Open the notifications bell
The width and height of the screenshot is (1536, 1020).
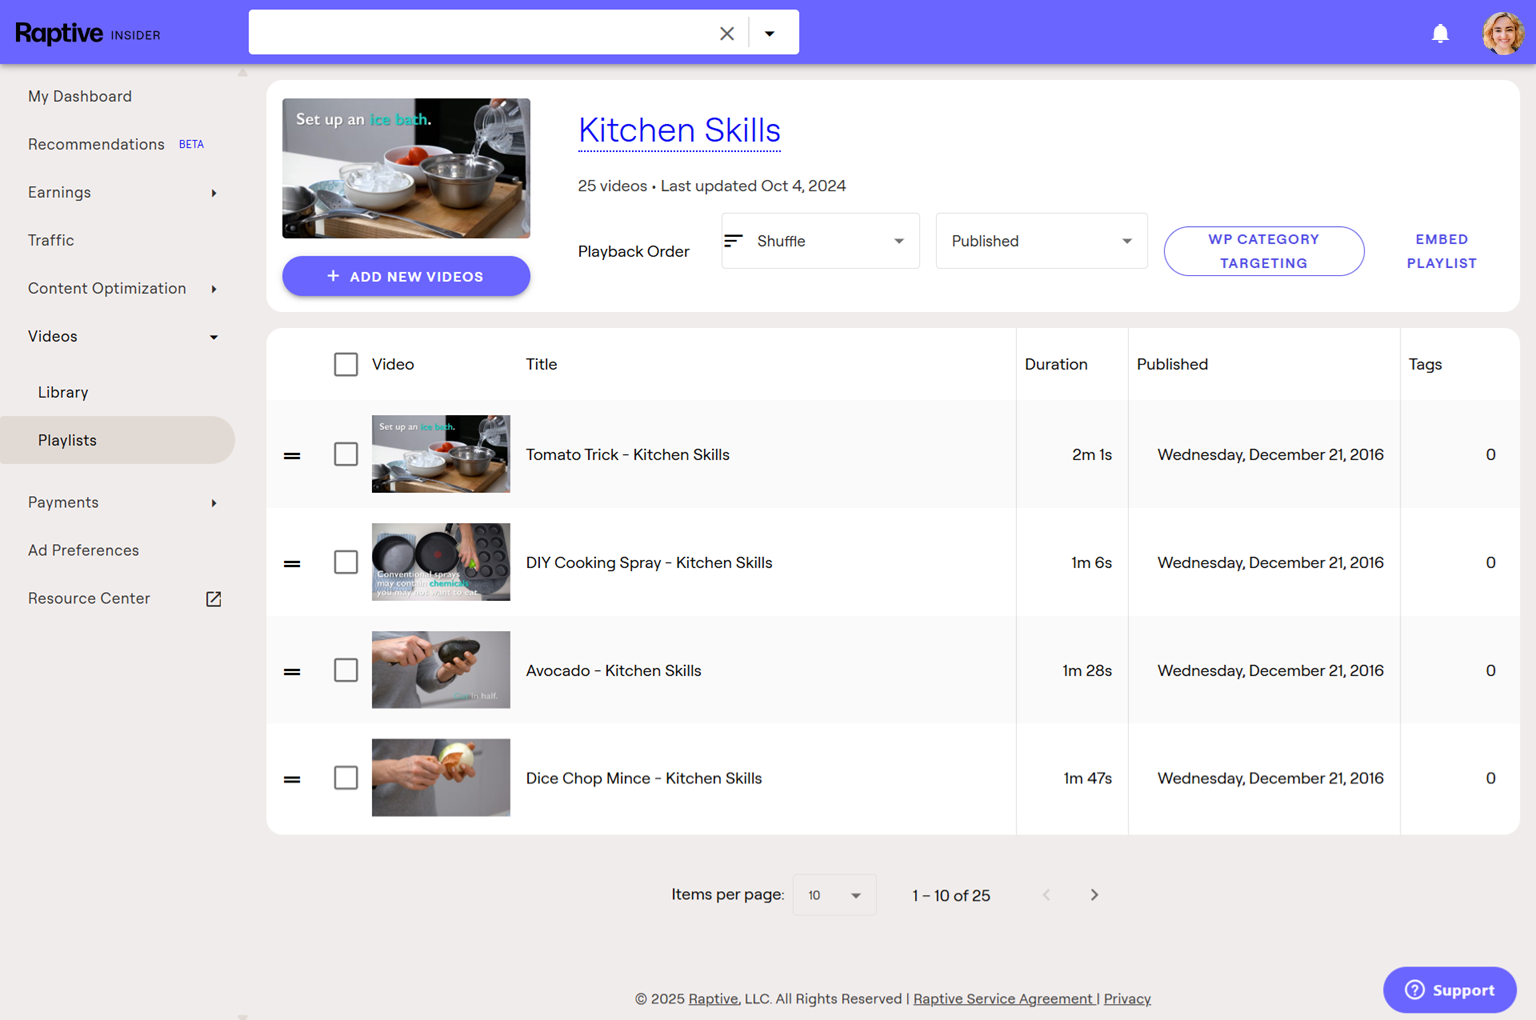1440,33
